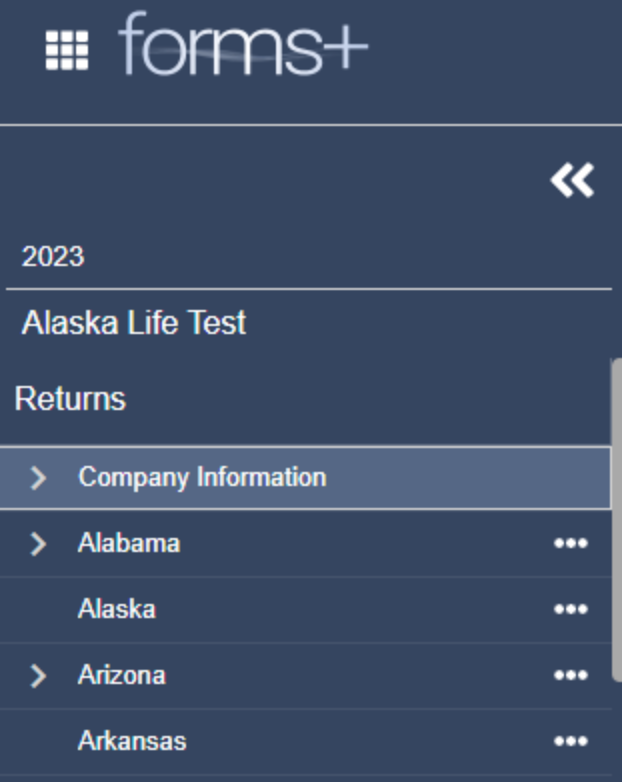Viewport: 622px width, 782px height.
Task: Open Arizona more options ellipsis
Action: (x=570, y=675)
